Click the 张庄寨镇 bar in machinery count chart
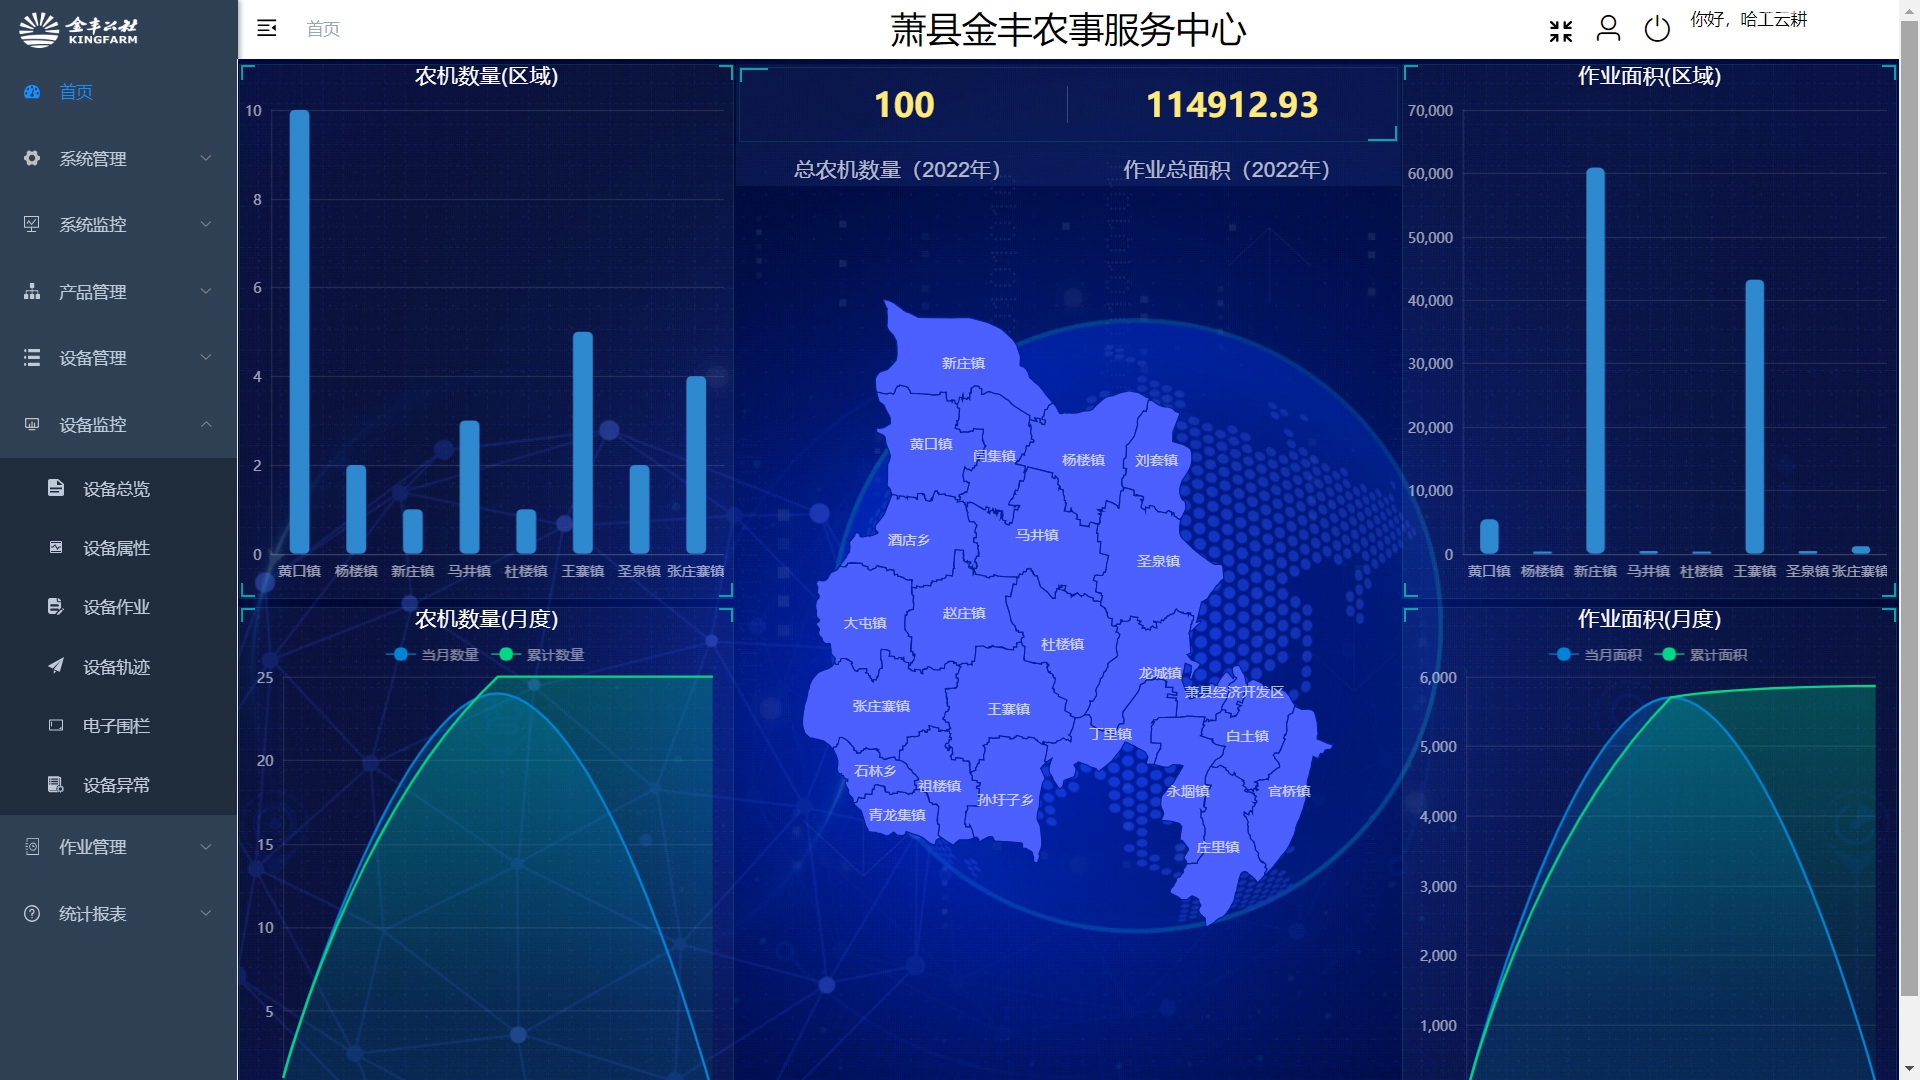 click(696, 465)
